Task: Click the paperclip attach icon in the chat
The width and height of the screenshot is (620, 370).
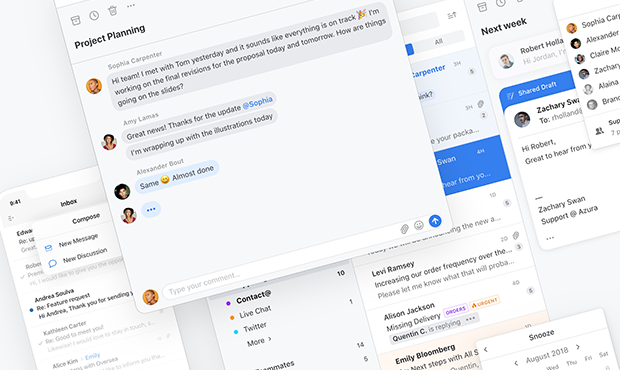Action: (405, 229)
